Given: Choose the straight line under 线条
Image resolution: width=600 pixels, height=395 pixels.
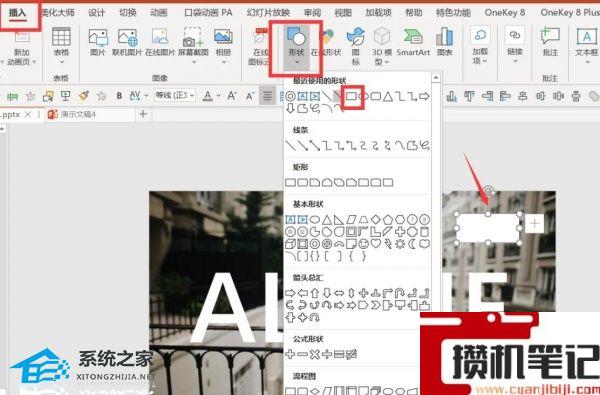Looking at the screenshot, I should pos(290,145).
